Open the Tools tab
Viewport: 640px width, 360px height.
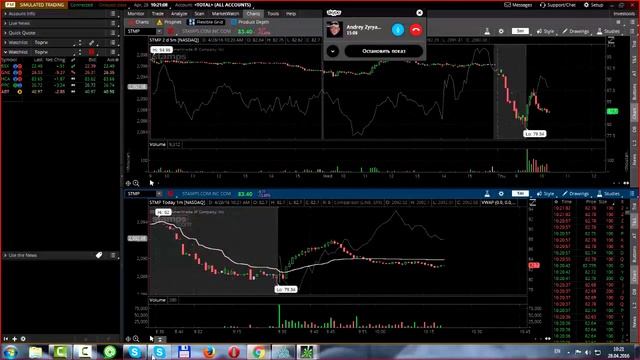click(273, 13)
